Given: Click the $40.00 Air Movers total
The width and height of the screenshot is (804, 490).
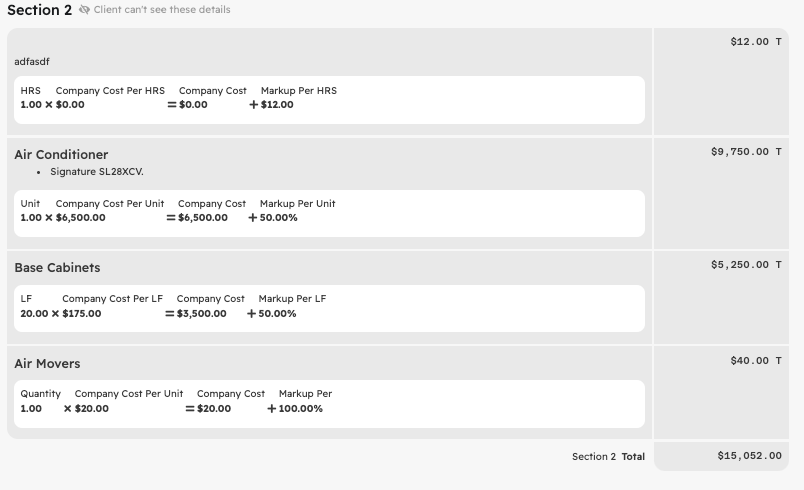Looking at the screenshot, I should click(x=750, y=361).
